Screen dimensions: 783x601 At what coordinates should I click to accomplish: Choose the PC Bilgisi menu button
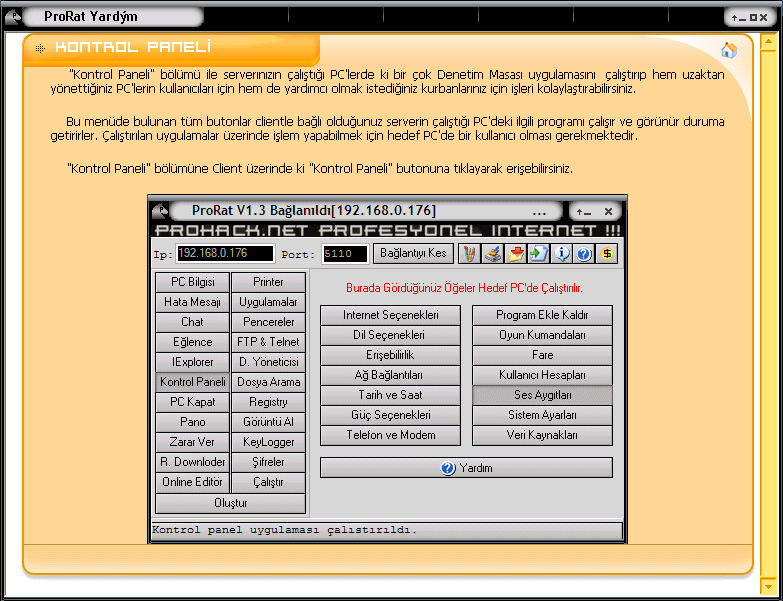(x=193, y=282)
